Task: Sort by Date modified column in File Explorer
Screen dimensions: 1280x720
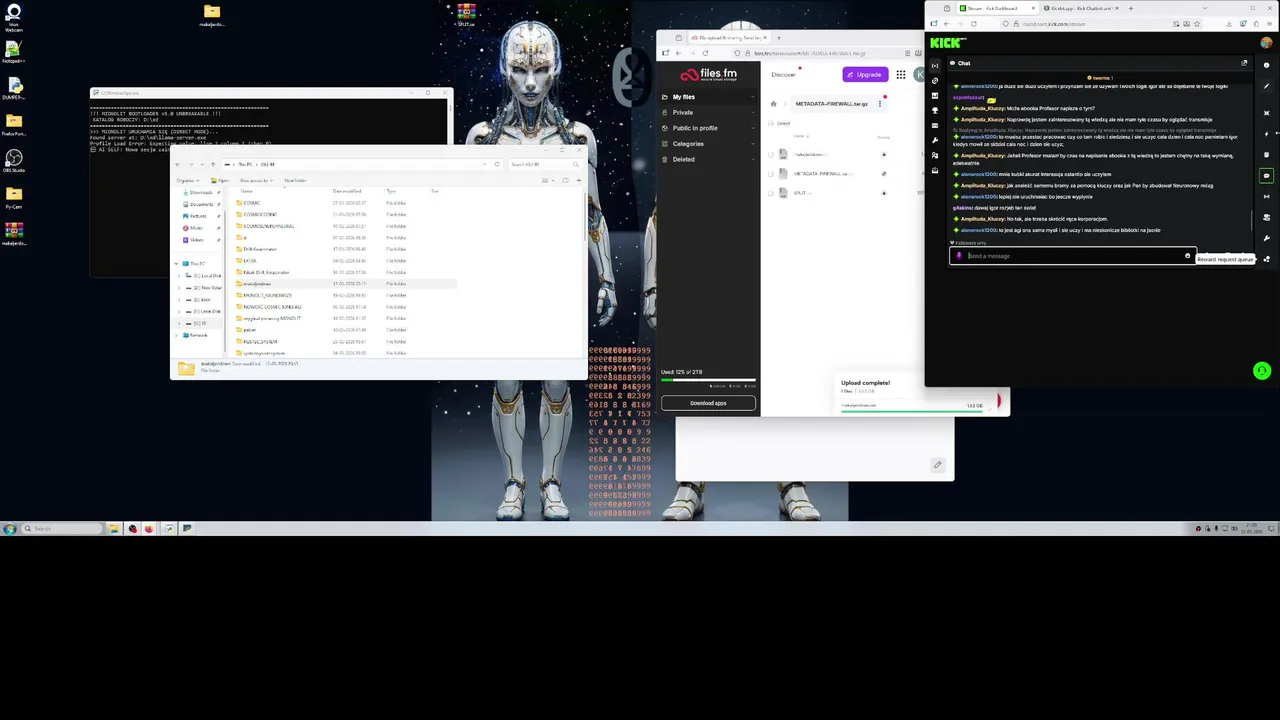Action: pos(347,191)
